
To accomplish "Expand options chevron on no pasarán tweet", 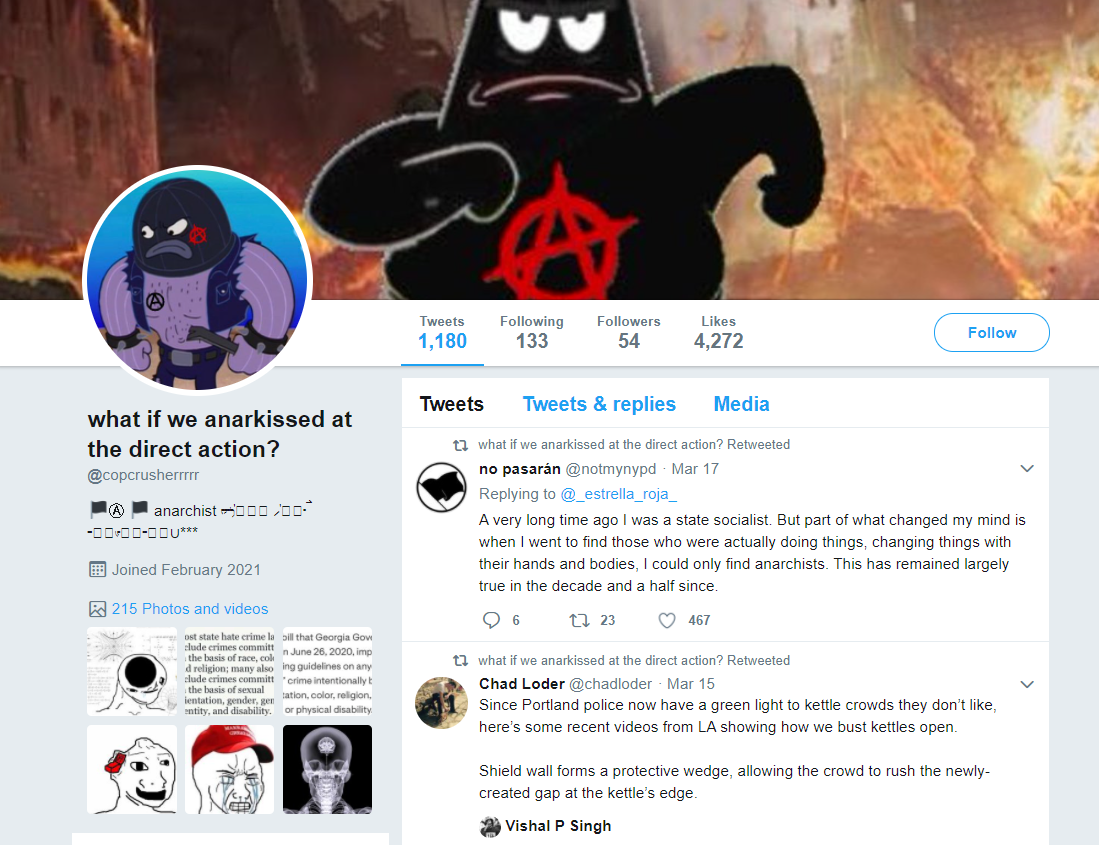I will click(1027, 469).
